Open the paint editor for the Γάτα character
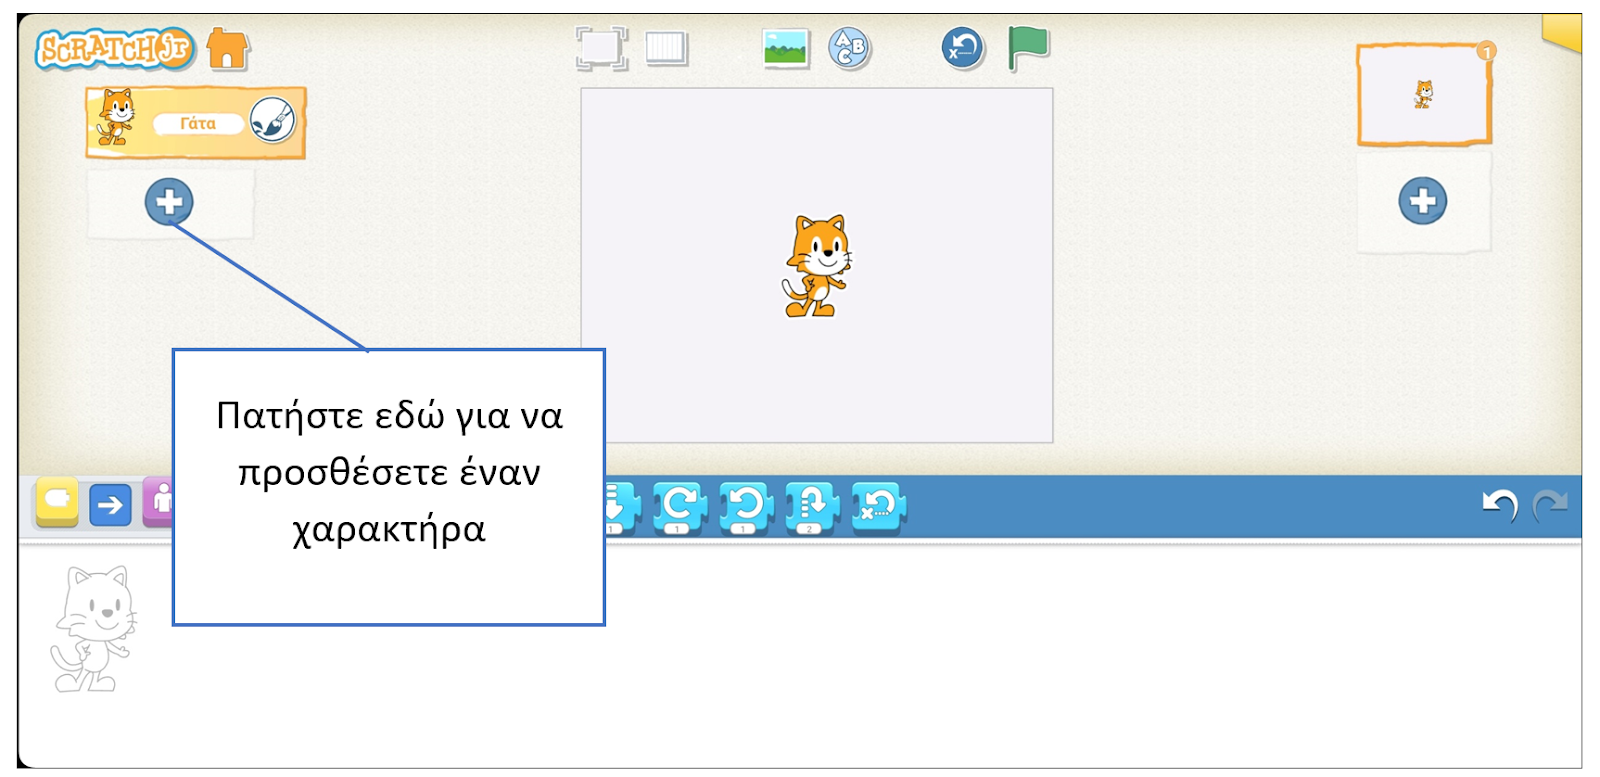1600x777 pixels. (x=272, y=122)
